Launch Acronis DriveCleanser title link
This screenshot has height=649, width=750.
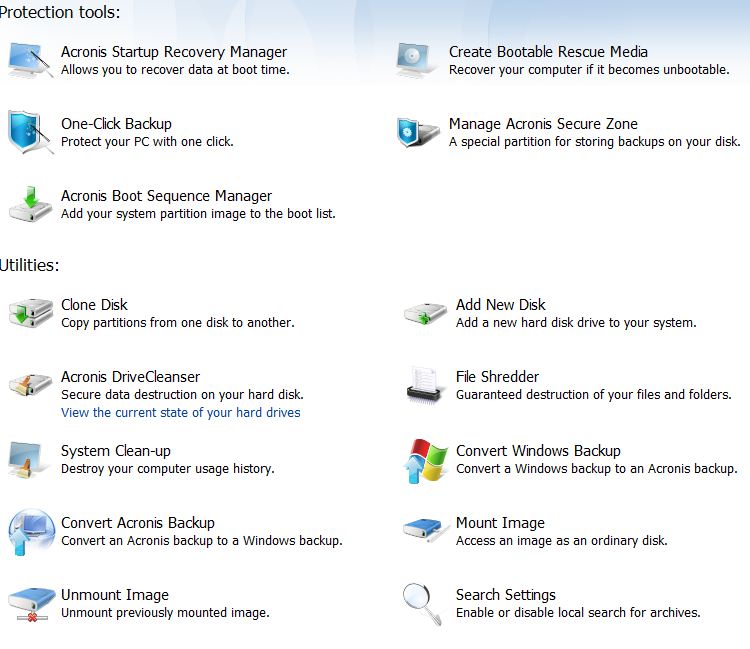point(130,377)
